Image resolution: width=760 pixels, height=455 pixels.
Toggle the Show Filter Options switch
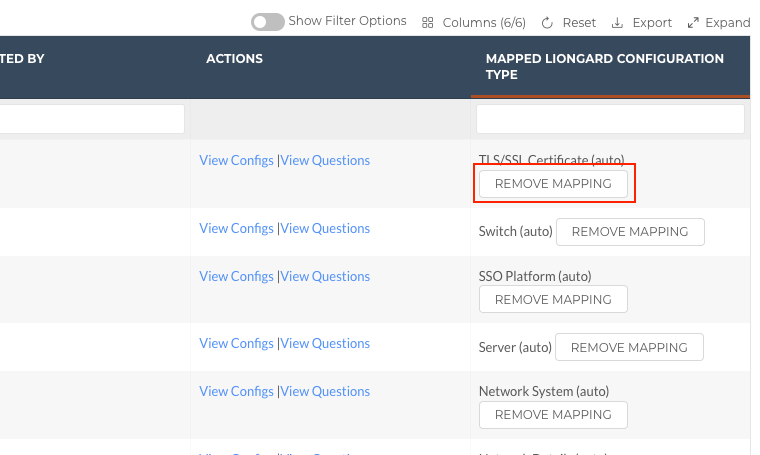(x=268, y=22)
